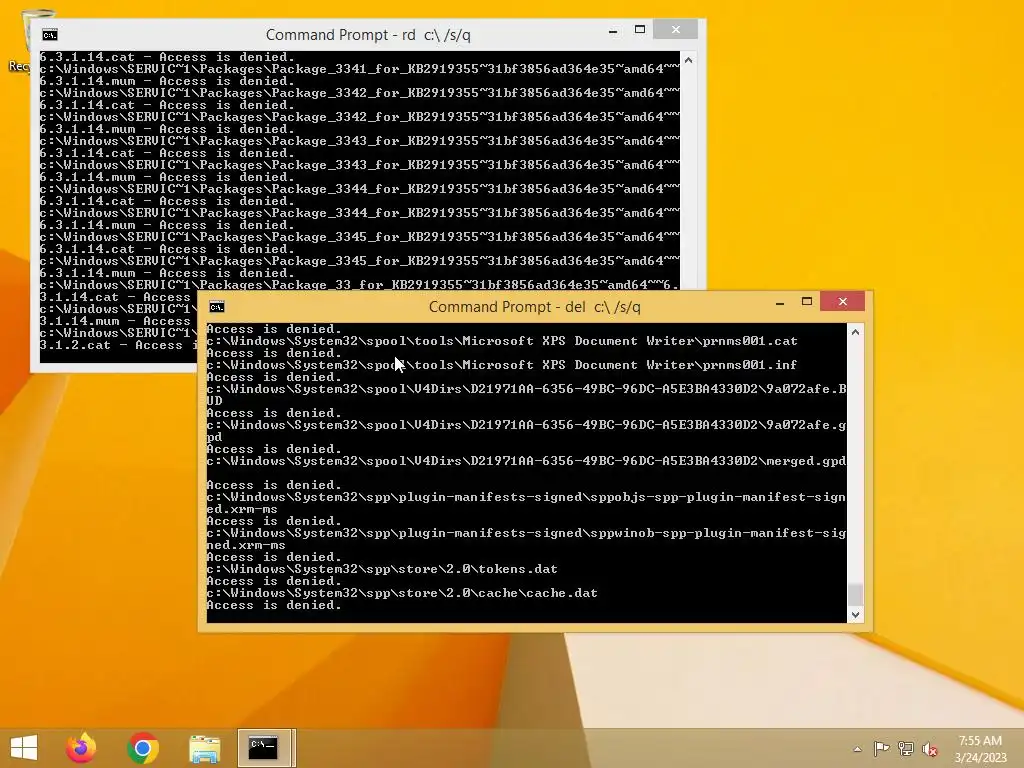Open system menu icon of del Command Prompt

click(x=217, y=307)
